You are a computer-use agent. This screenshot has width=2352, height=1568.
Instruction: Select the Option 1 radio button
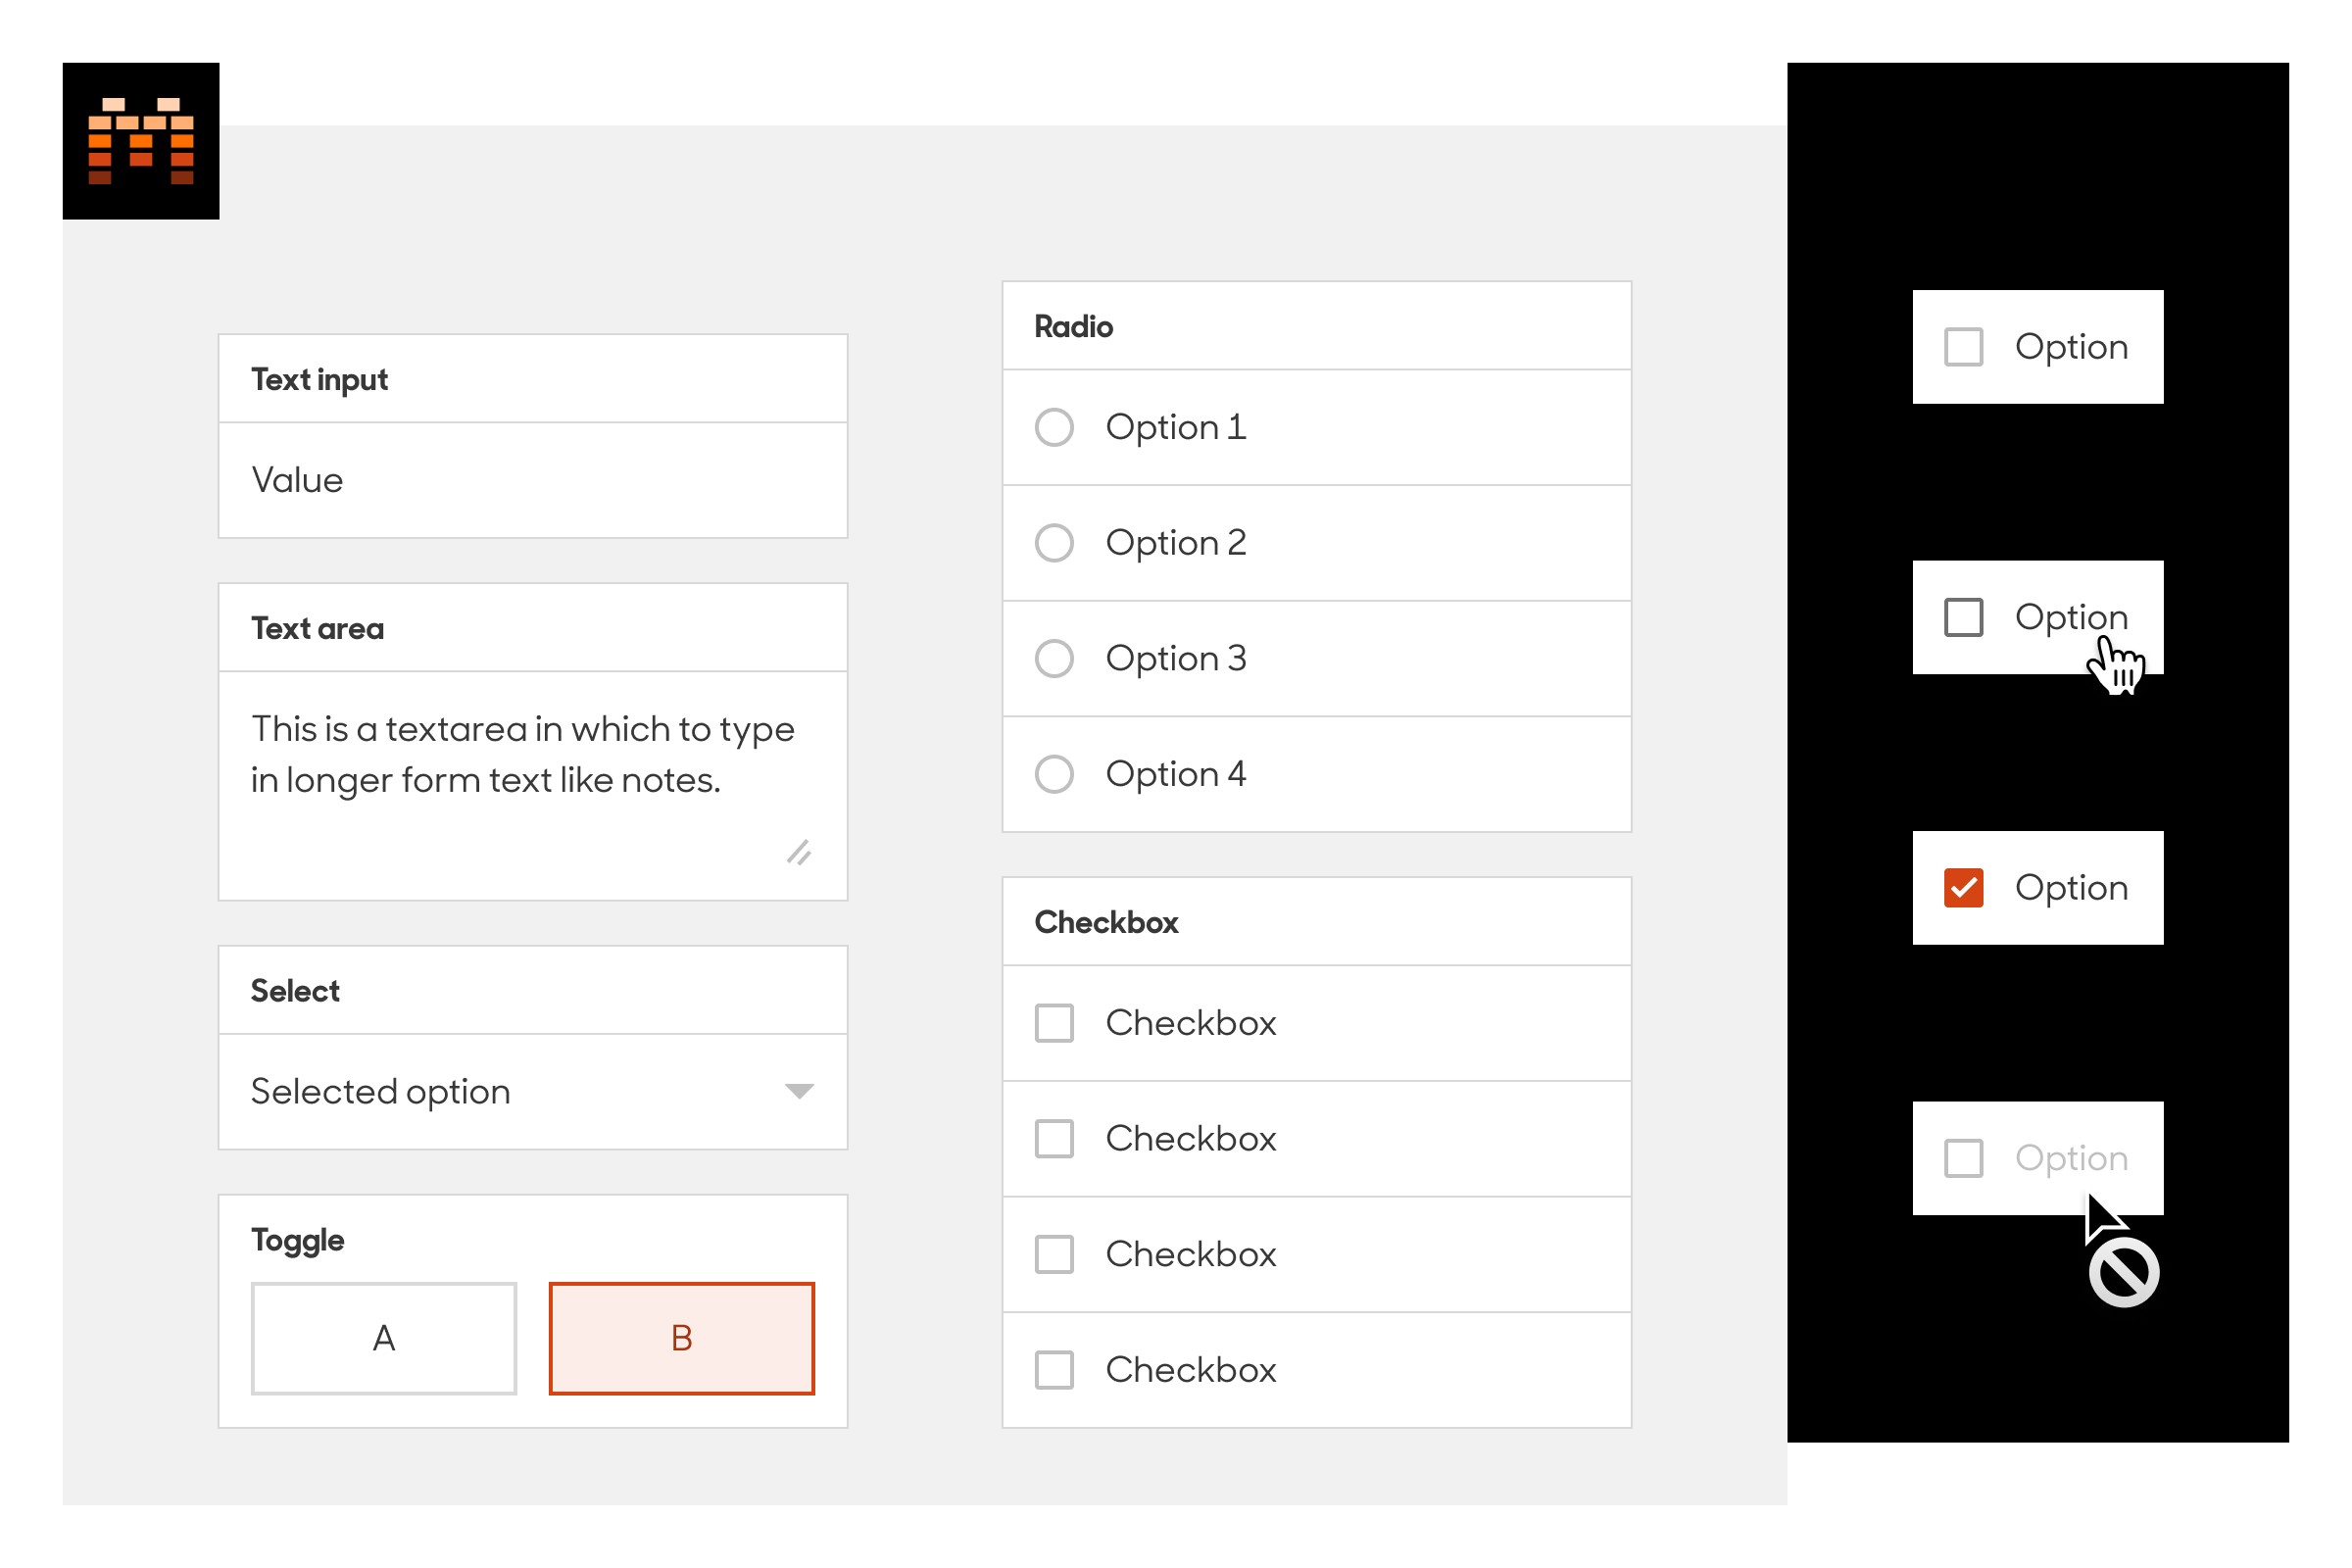(1054, 427)
